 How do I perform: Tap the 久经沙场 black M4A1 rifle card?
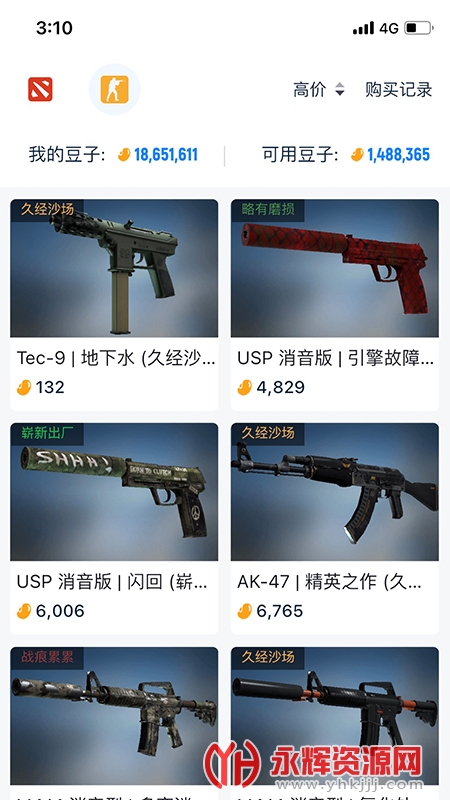(335, 723)
